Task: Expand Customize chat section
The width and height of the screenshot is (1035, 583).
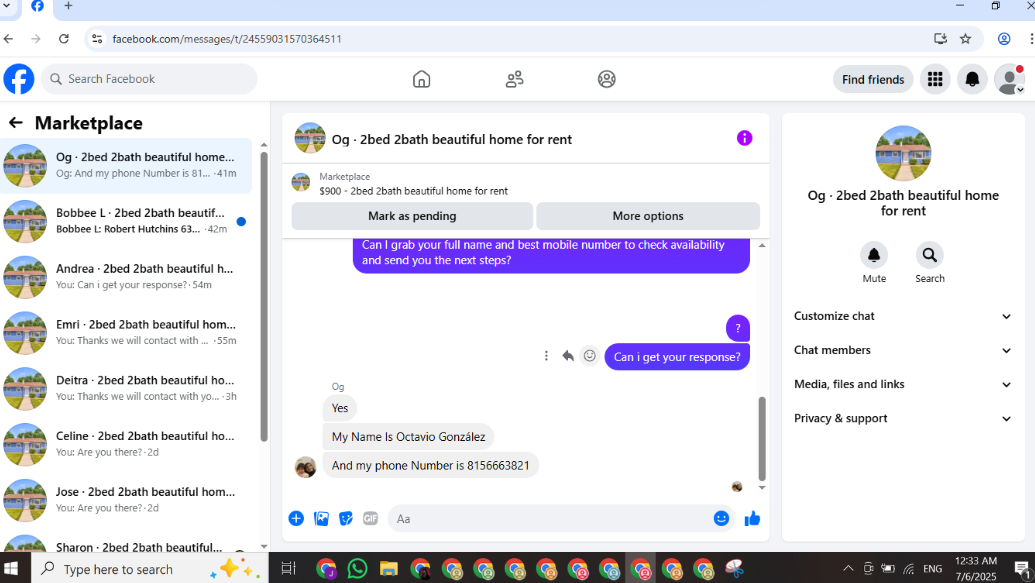Action: pyautogui.click(x=902, y=316)
